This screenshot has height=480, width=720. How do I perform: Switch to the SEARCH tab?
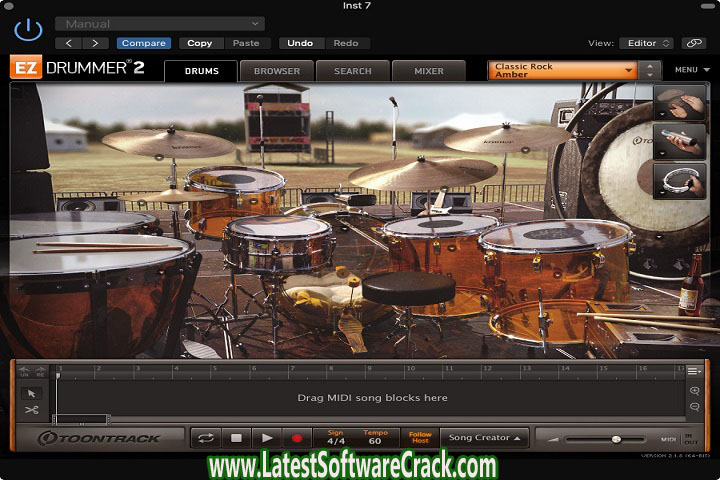(x=353, y=71)
